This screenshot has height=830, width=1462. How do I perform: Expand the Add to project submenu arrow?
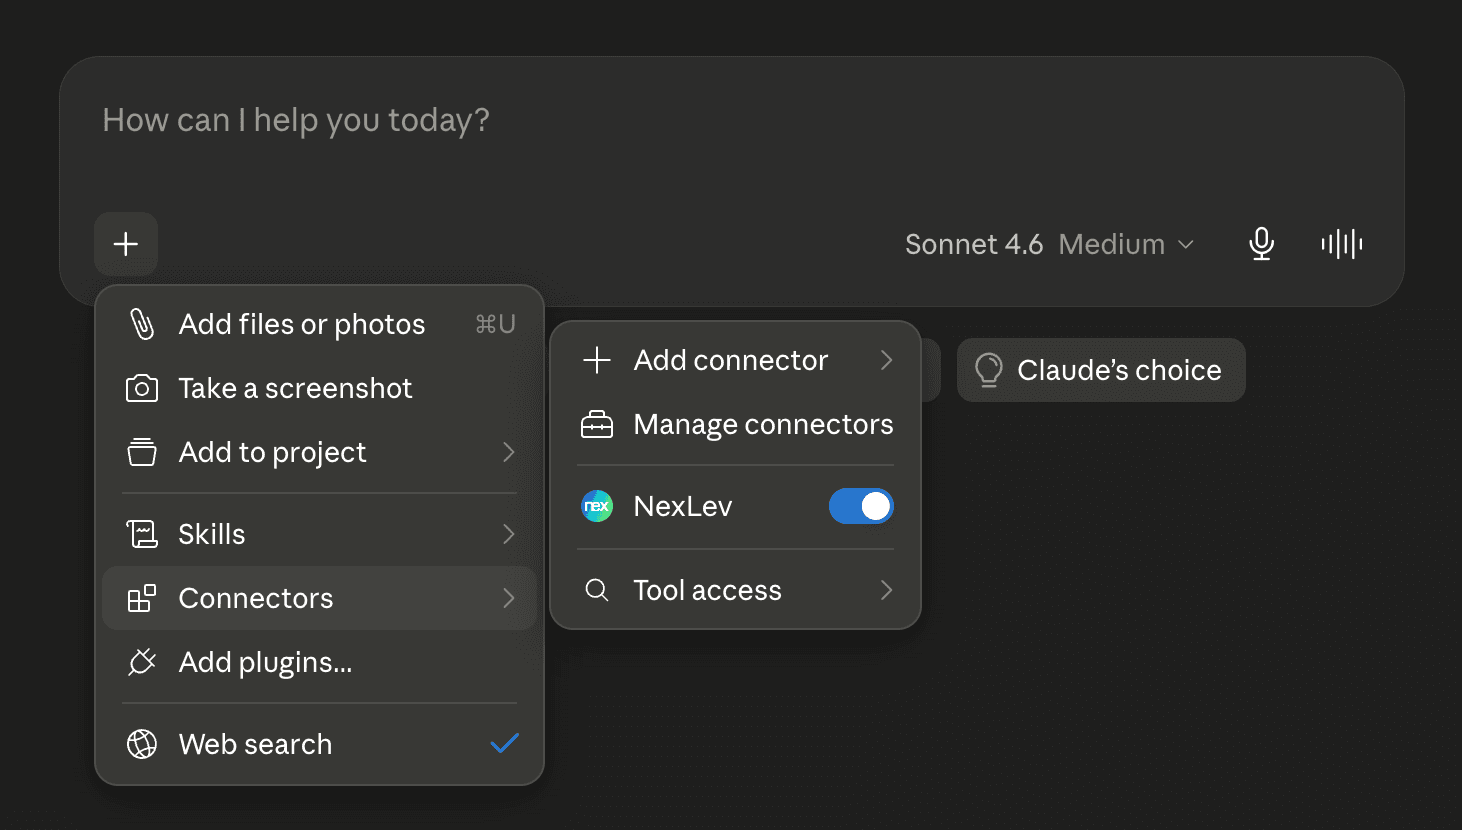tap(508, 452)
